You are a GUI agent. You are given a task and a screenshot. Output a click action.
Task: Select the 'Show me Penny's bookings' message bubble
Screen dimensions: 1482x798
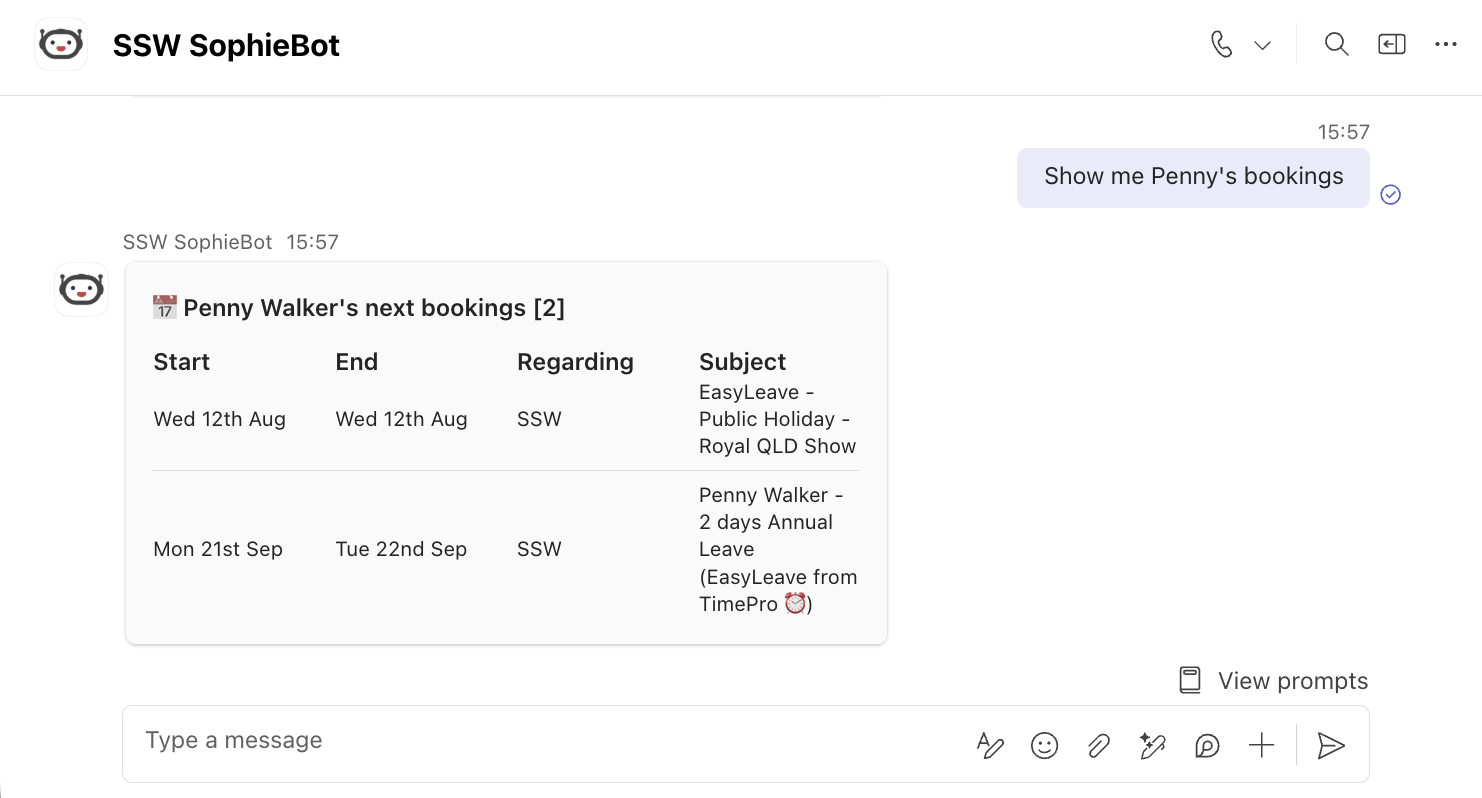click(x=1193, y=178)
